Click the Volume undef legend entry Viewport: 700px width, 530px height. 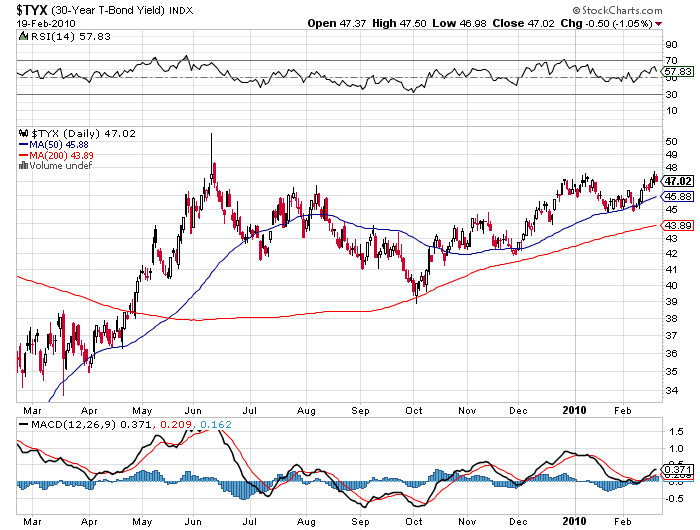tap(60, 166)
